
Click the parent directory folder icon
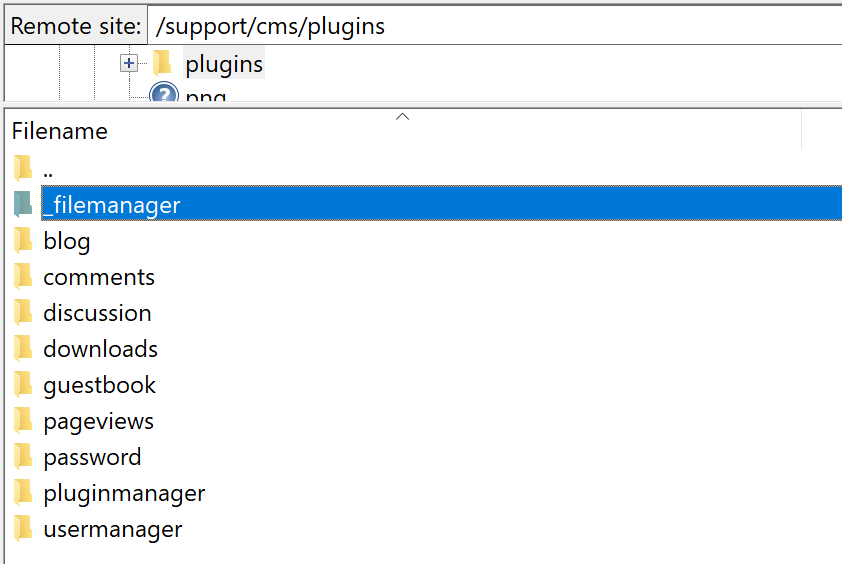23,169
